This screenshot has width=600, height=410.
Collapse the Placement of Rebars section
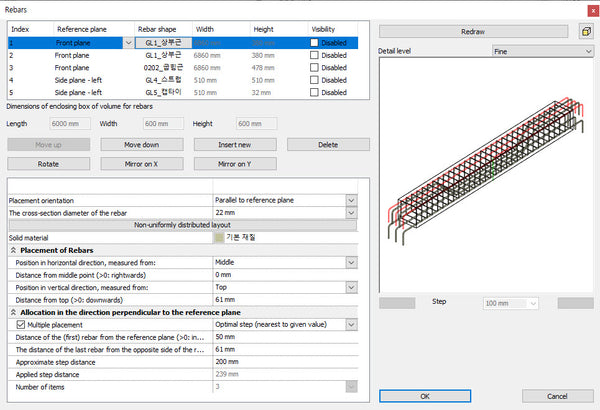pyautogui.click(x=13, y=250)
